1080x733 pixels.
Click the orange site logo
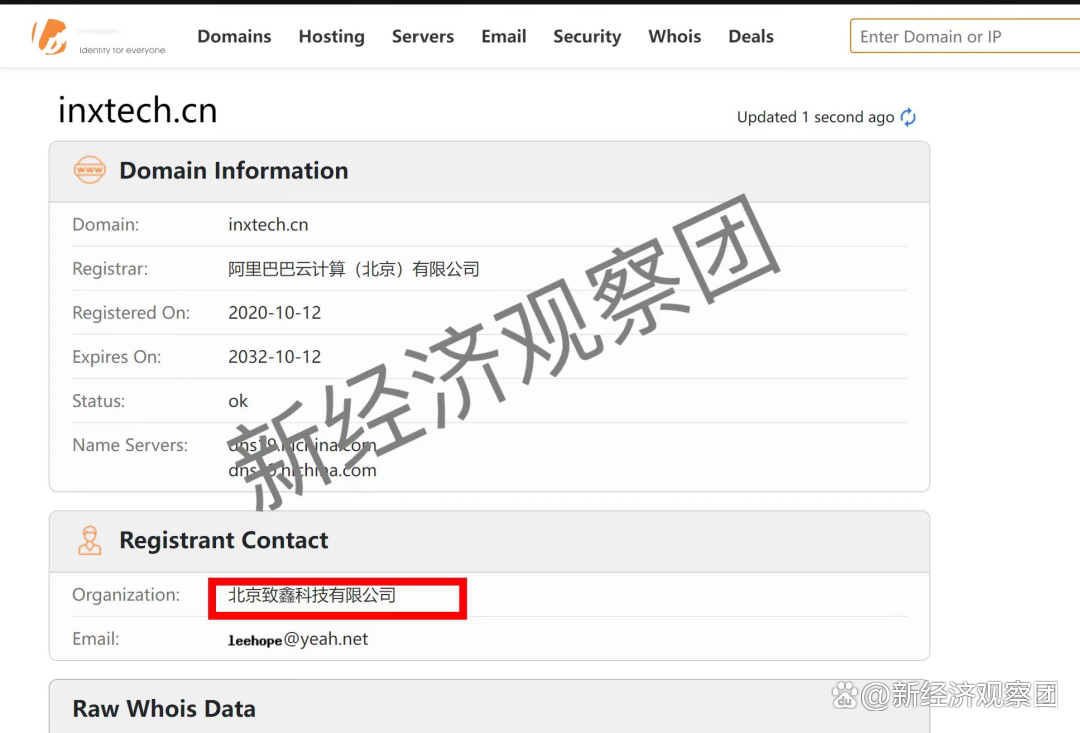pyautogui.click(x=50, y=37)
